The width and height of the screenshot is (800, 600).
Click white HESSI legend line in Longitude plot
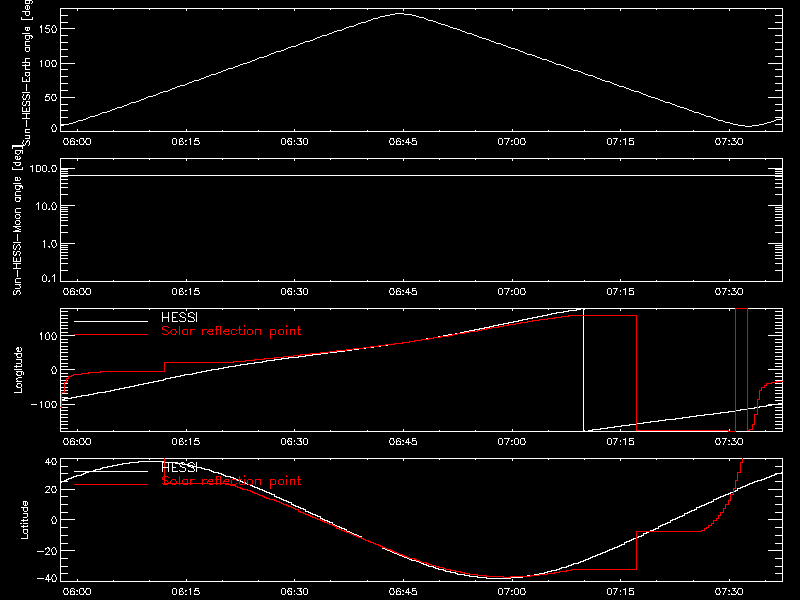[111, 321]
